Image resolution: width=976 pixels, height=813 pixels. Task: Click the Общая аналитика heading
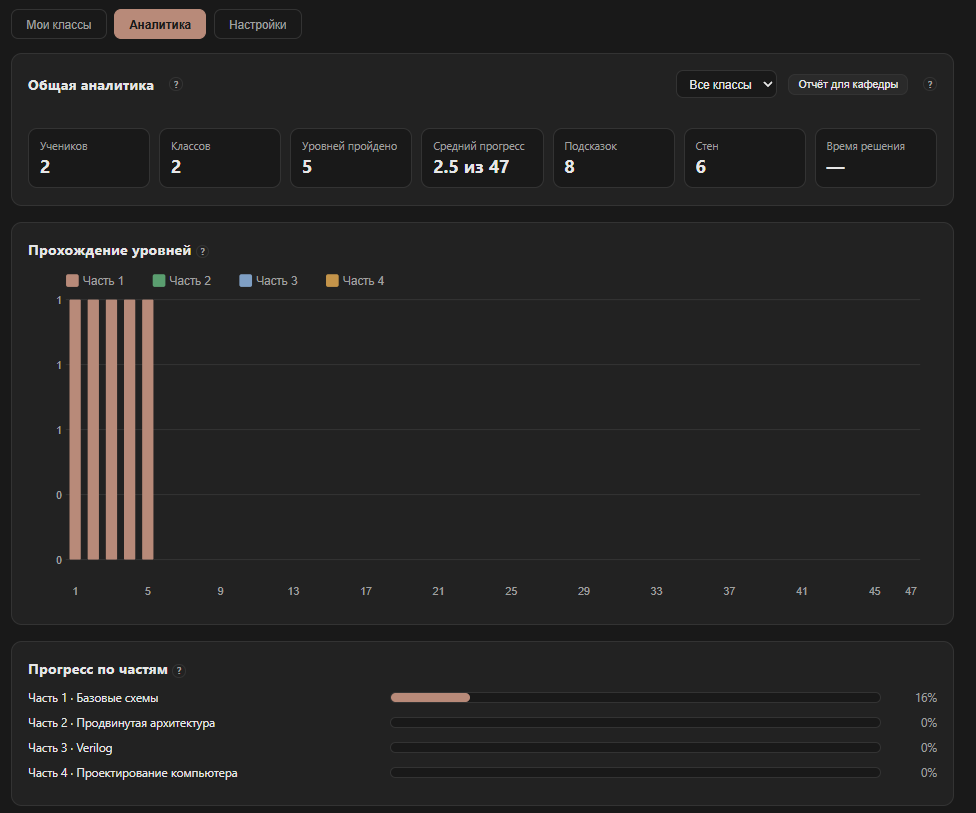tap(91, 85)
